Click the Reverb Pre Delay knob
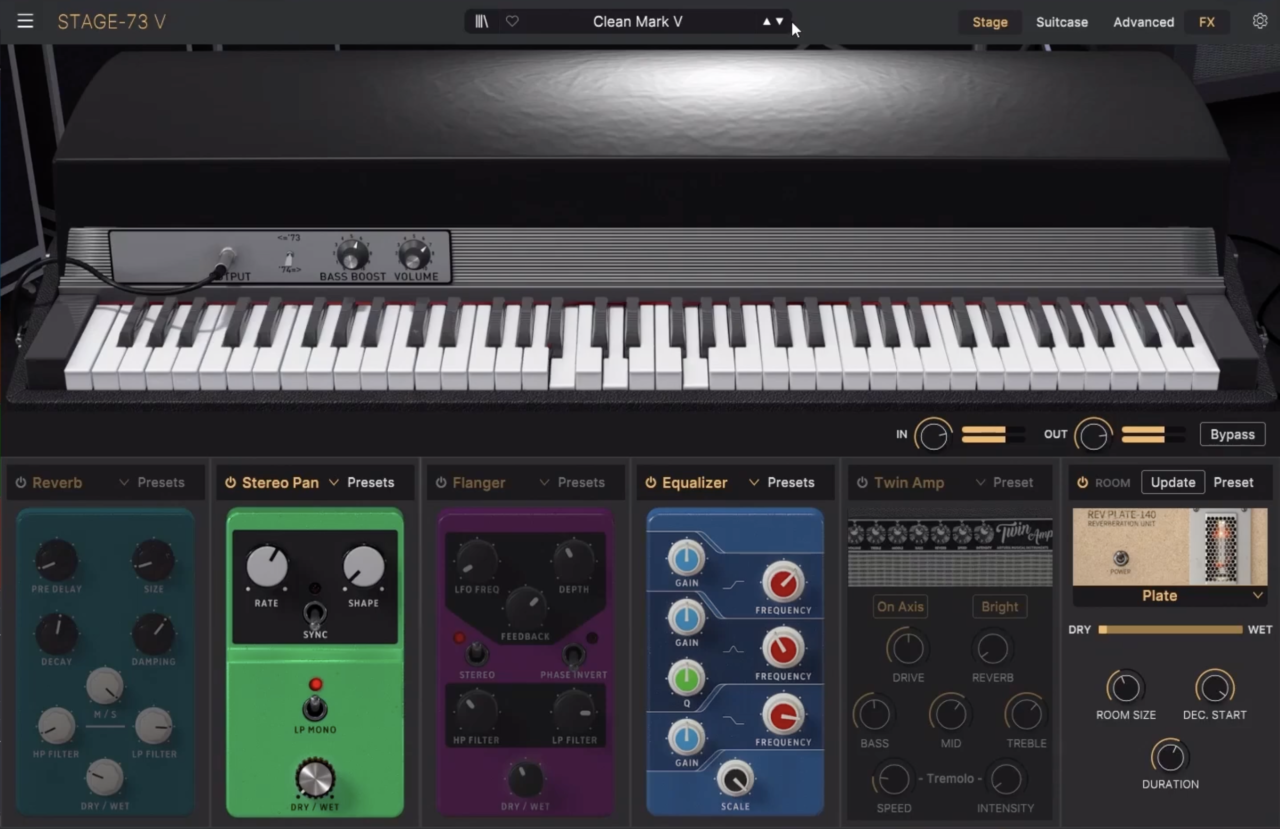The height and width of the screenshot is (829, 1280). click(57, 561)
